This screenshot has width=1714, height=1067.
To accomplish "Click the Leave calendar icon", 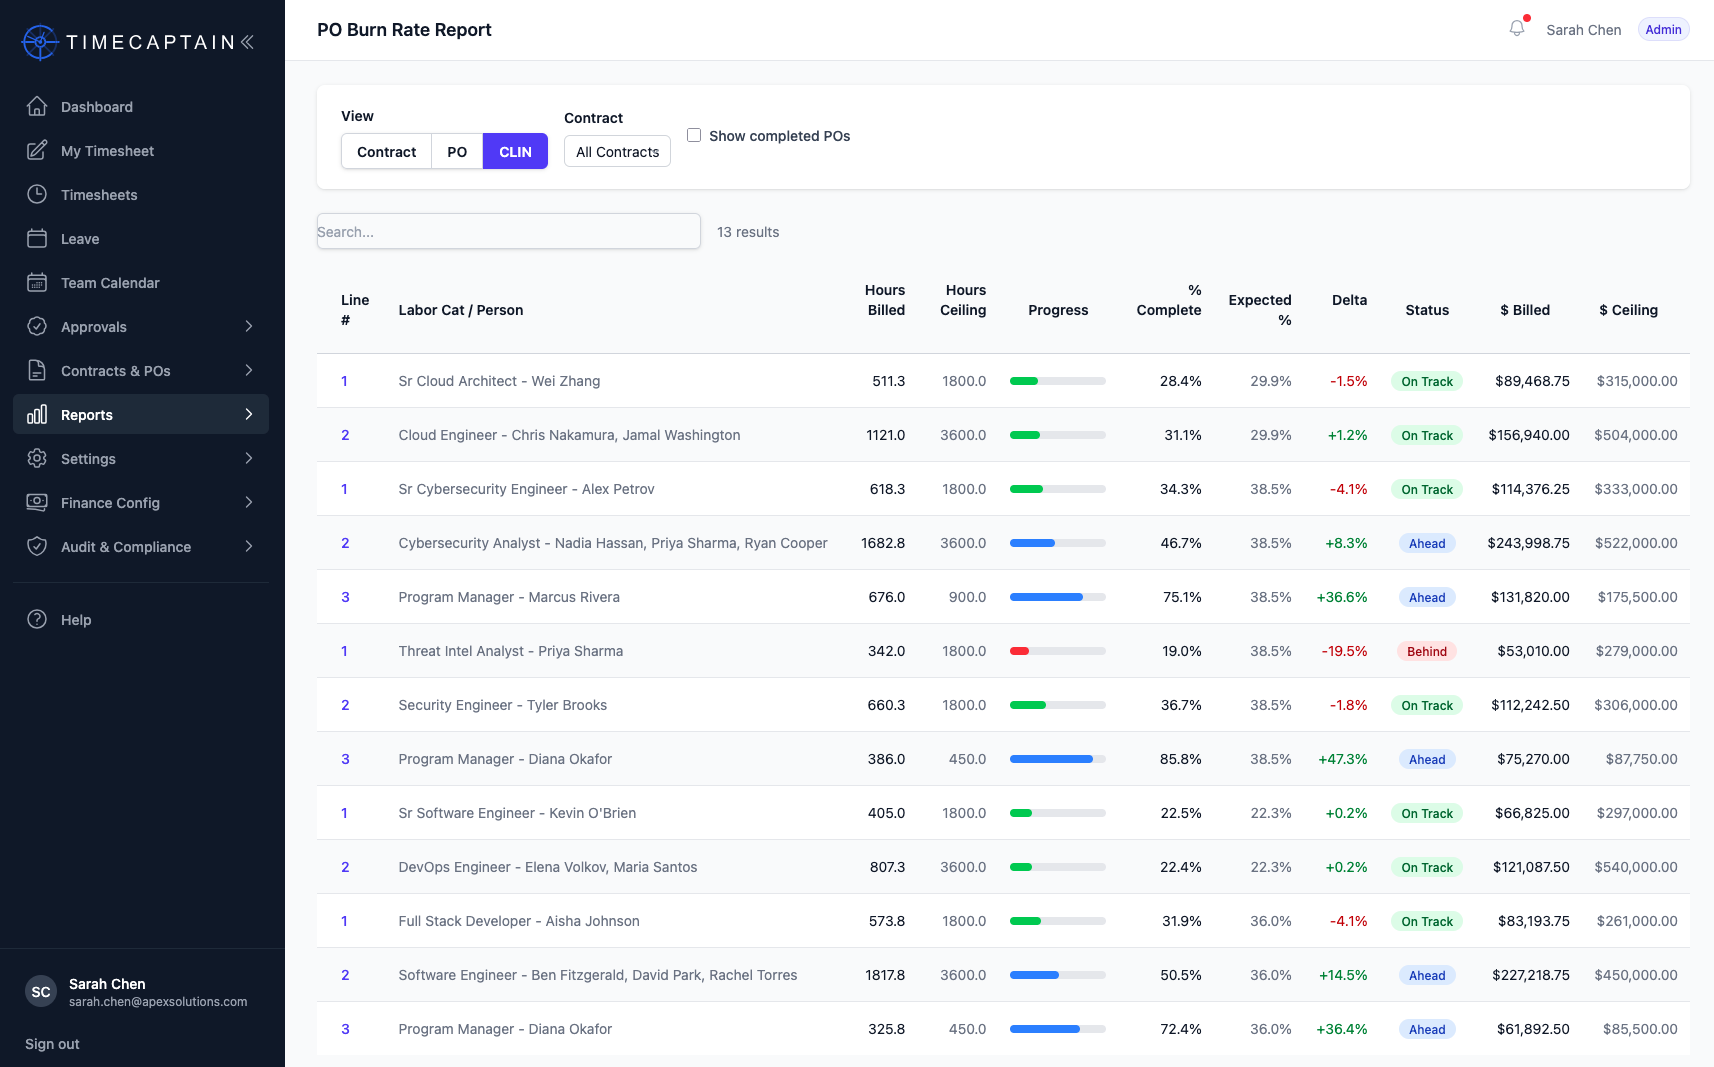I will click(x=37, y=238).
